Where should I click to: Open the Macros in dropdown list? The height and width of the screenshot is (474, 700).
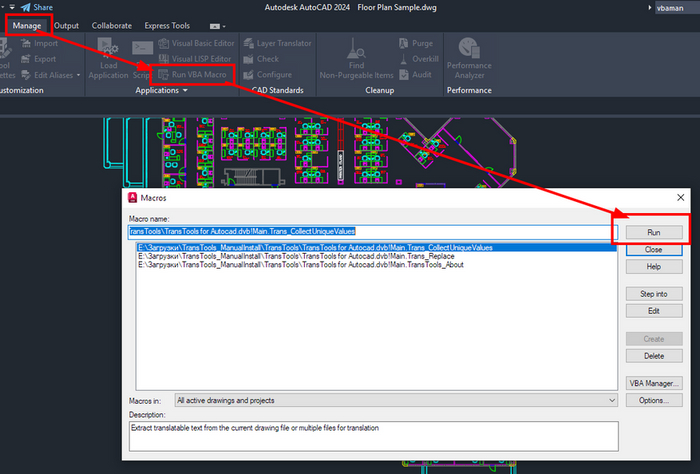396,400
